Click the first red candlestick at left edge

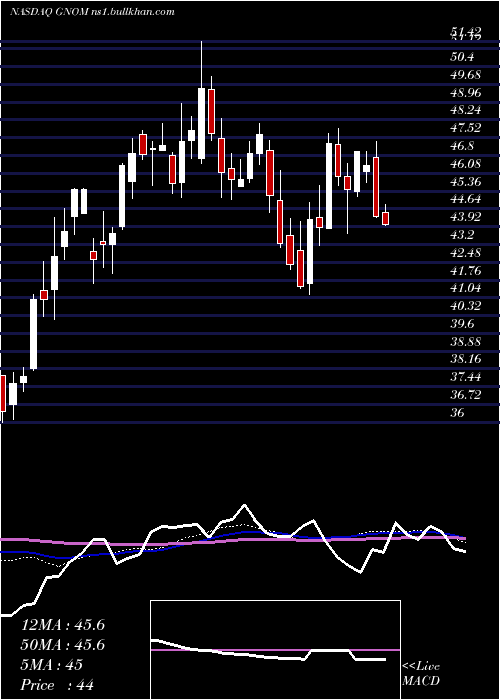click(3, 393)
